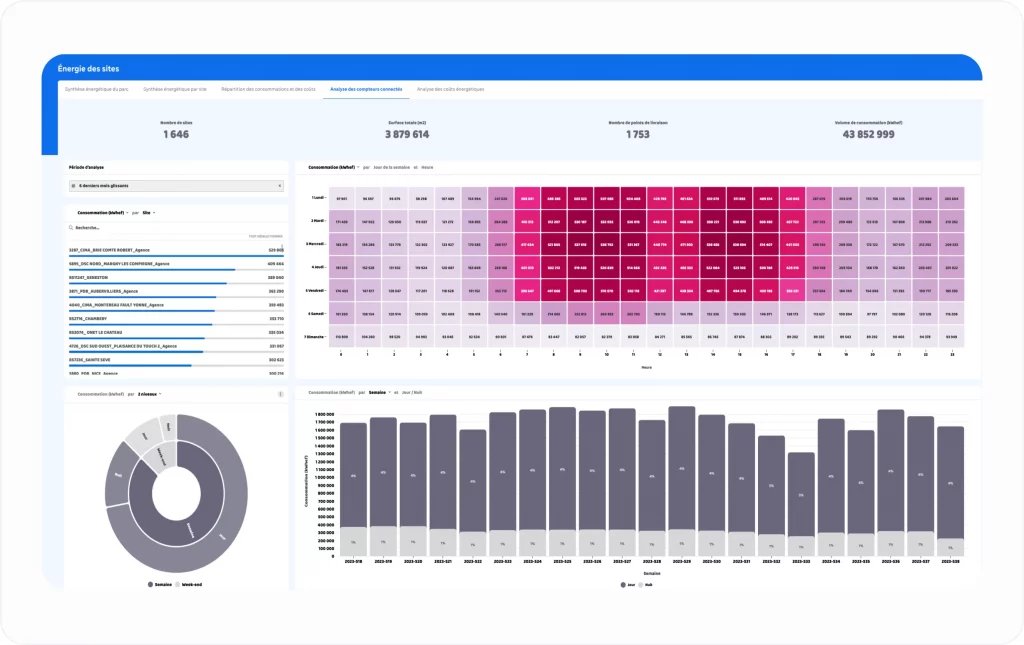Click 'Tout désélectionner' link in site list
The height and width of the screenshot is (645, 1024).
click(x=266, y=236)
